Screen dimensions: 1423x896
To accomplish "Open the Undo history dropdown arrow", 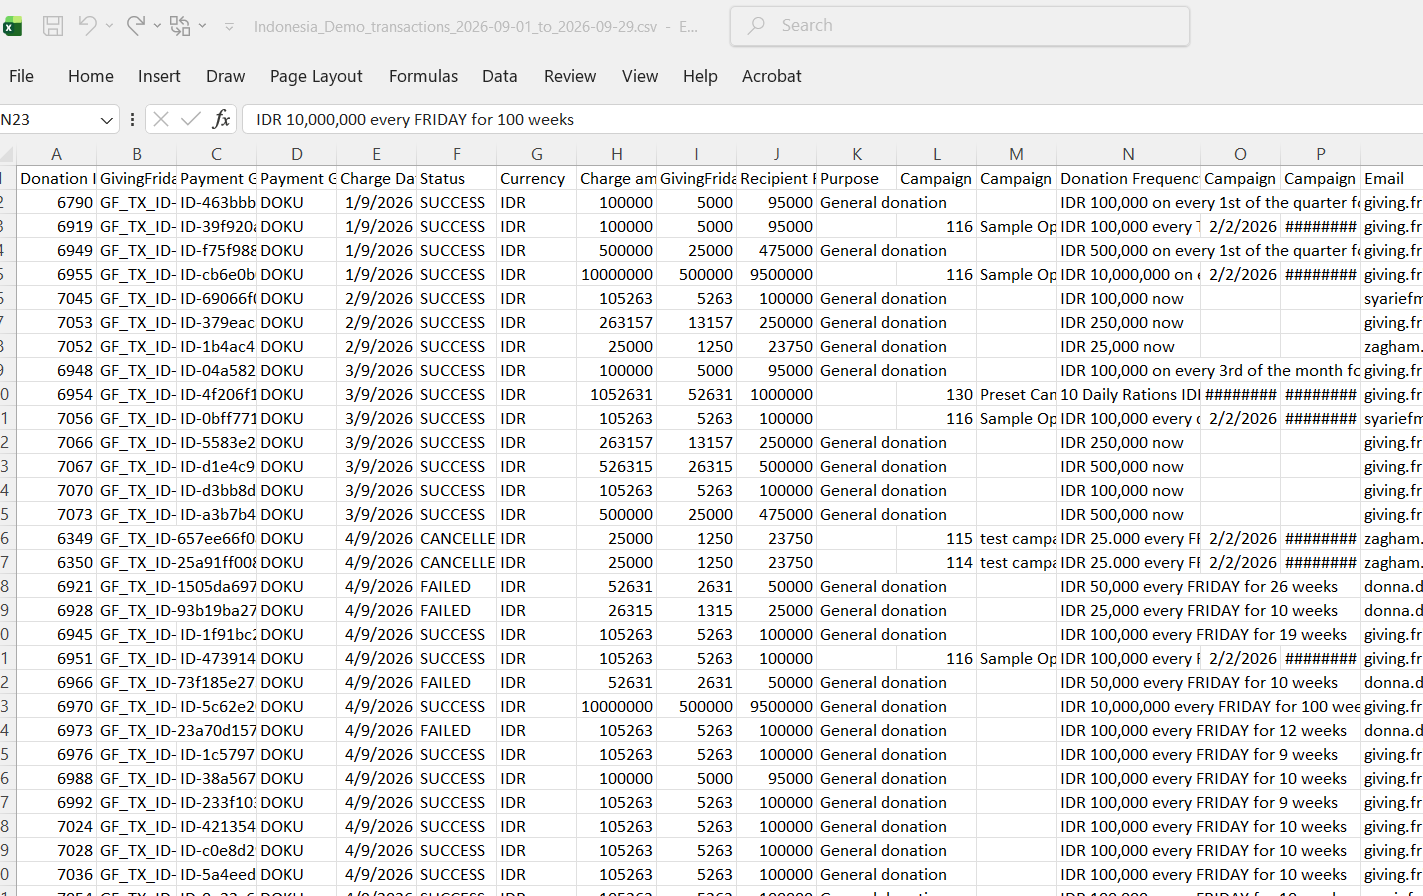I will pyautogui.click(x=109, y=26).
